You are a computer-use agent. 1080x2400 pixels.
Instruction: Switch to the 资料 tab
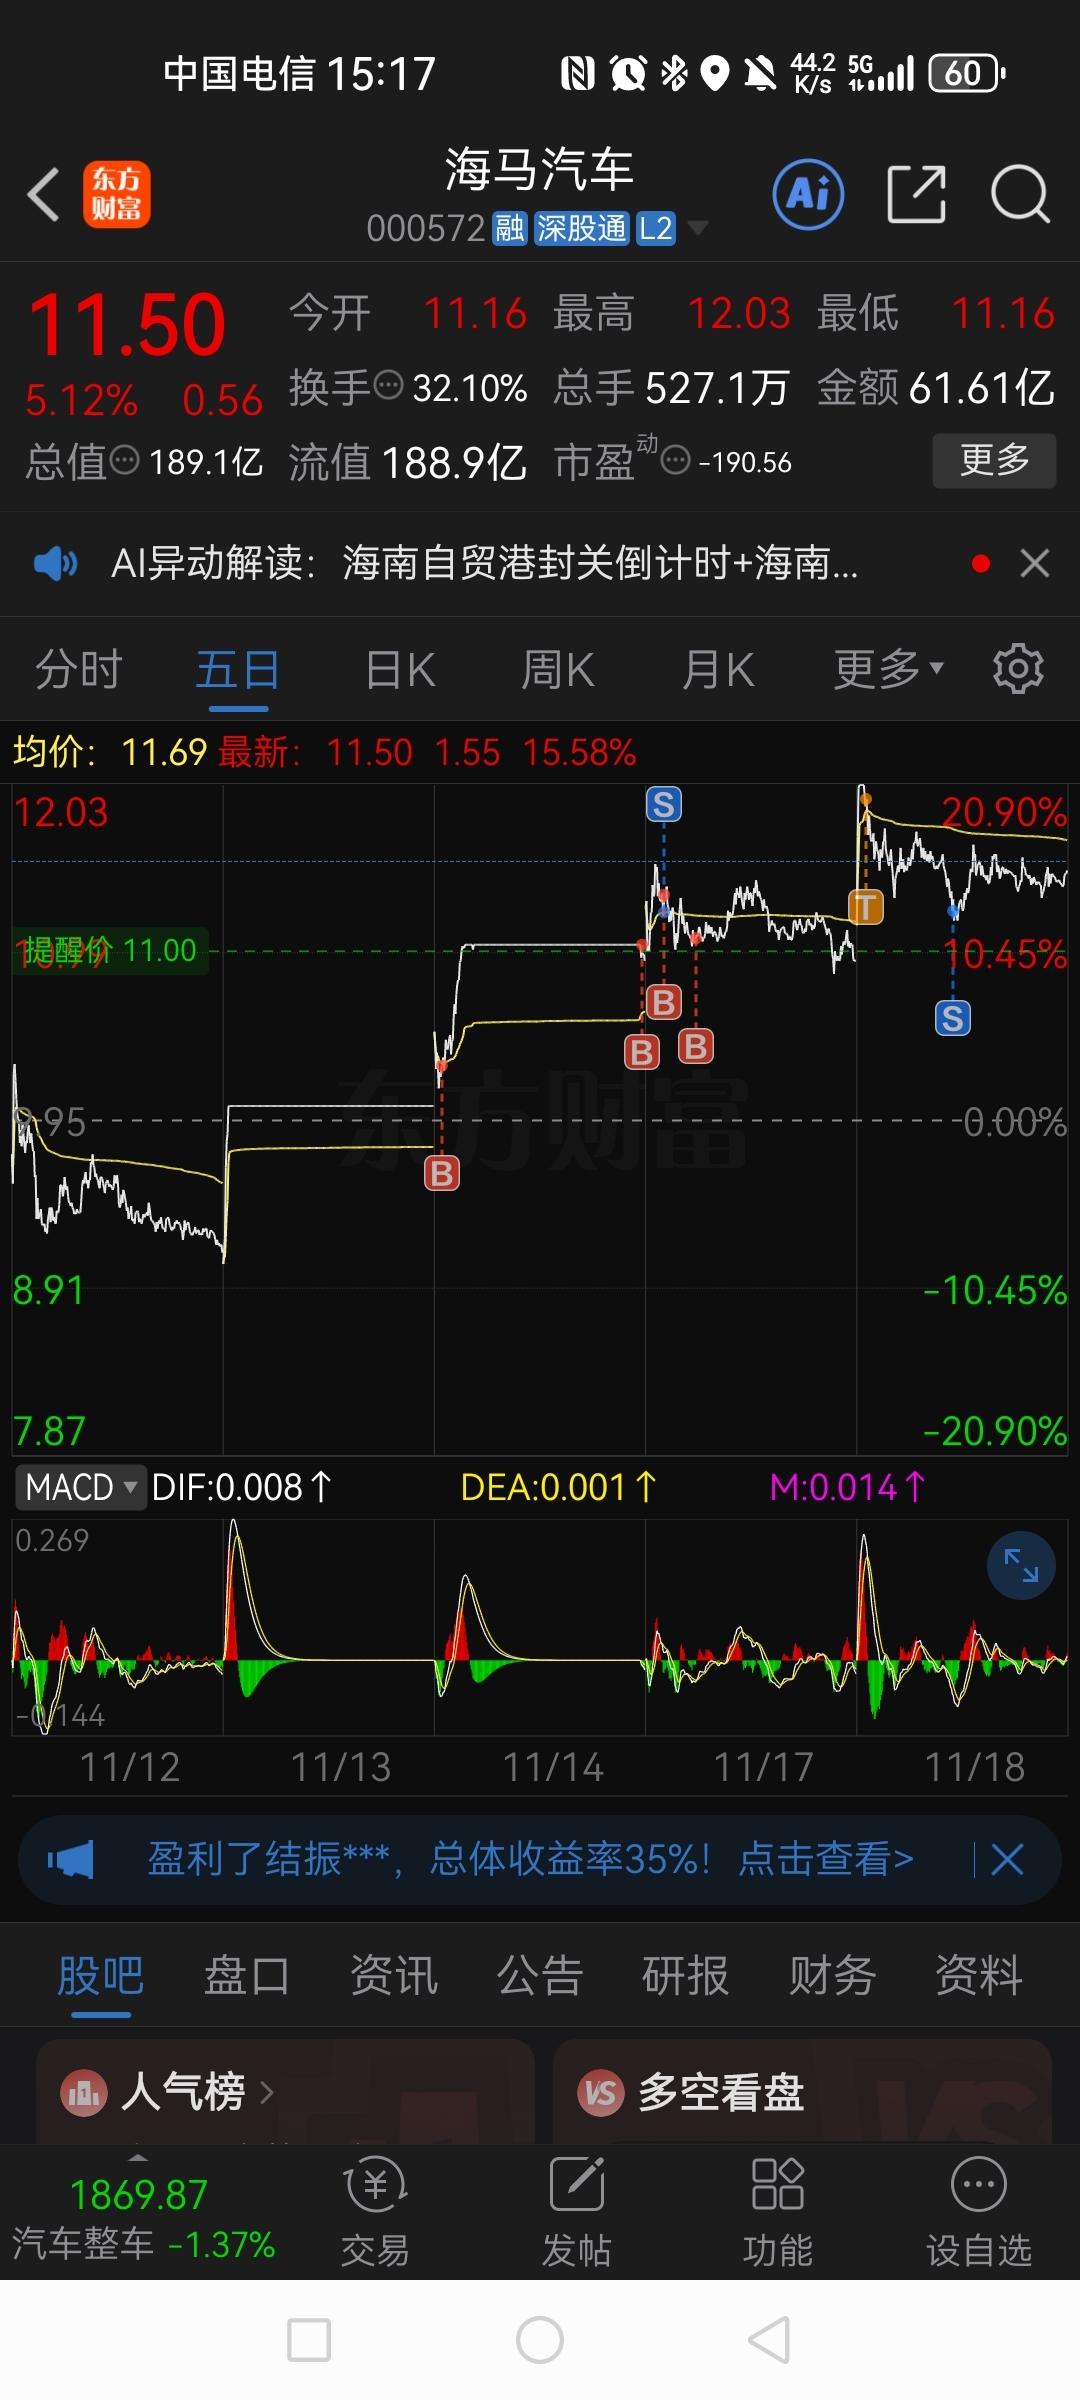tap(978, 1976)
